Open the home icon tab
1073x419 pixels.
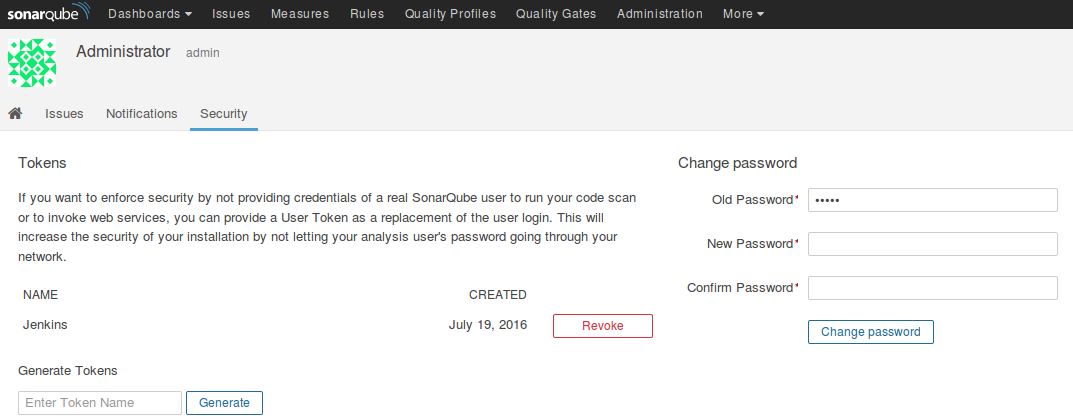(15, 114)
